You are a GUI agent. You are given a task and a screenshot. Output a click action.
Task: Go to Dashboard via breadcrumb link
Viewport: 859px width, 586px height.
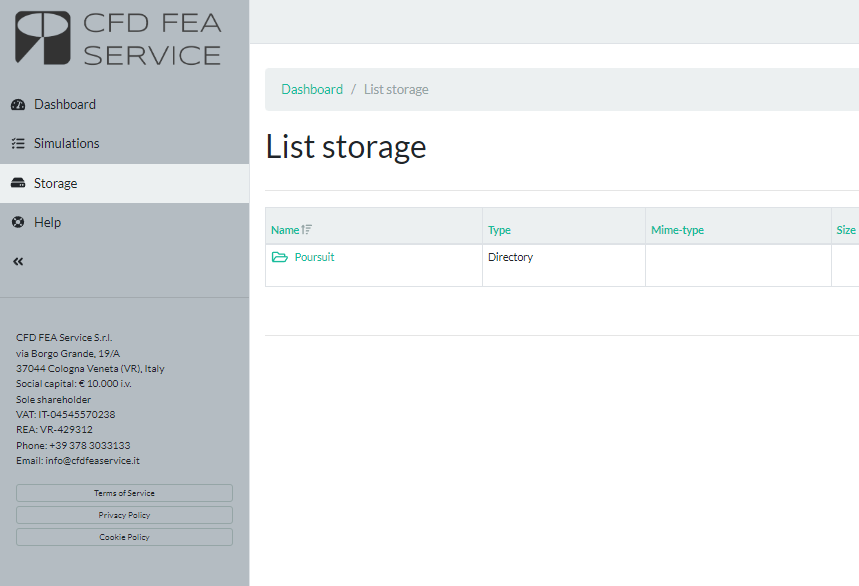click(x=312, y=89)
